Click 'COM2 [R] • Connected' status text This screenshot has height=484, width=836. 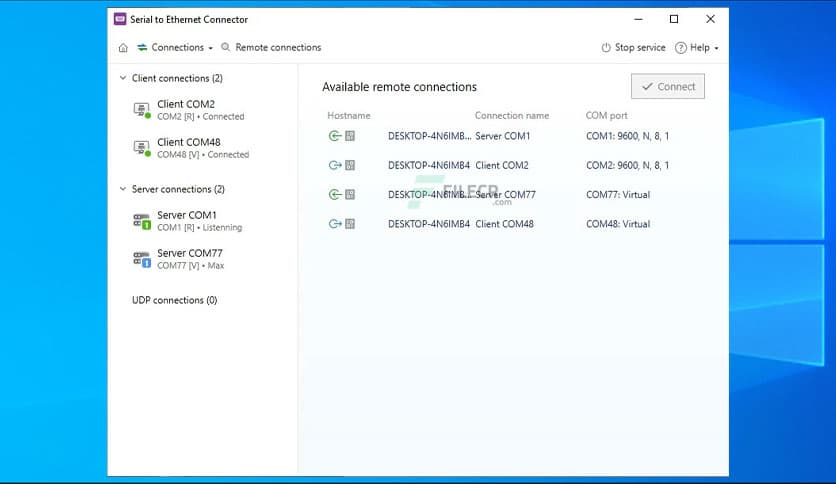click(x=200, y=117)
